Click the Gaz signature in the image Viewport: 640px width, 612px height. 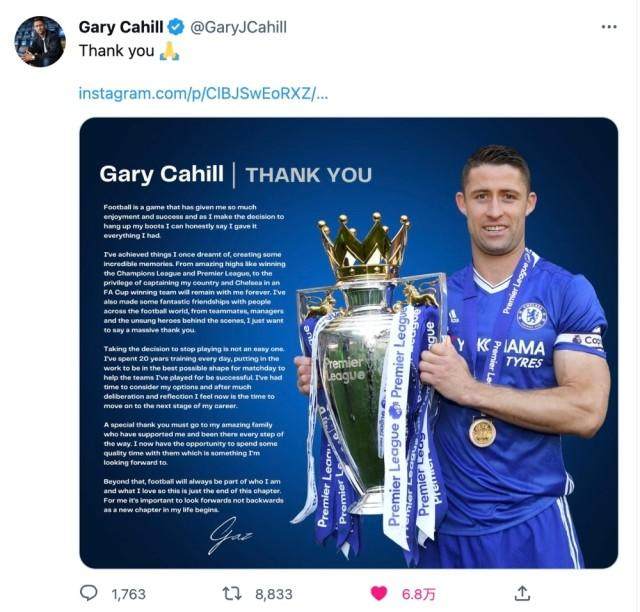coord(231,535)
